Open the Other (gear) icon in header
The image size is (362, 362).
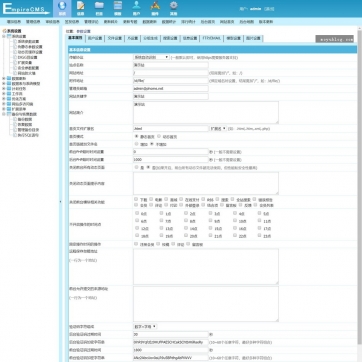(x=173, y=8)
